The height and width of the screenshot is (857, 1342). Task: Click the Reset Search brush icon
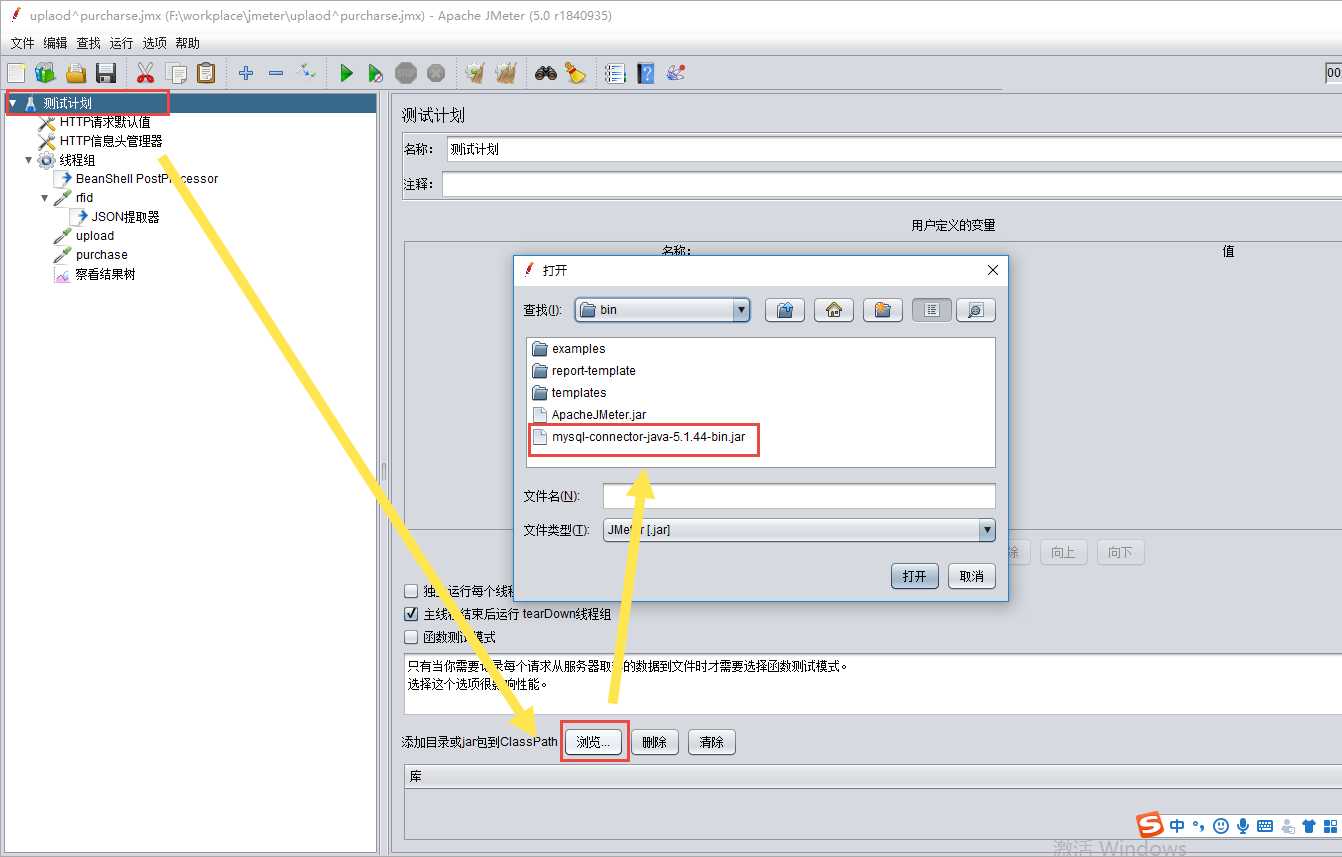[x=575, y=73]
